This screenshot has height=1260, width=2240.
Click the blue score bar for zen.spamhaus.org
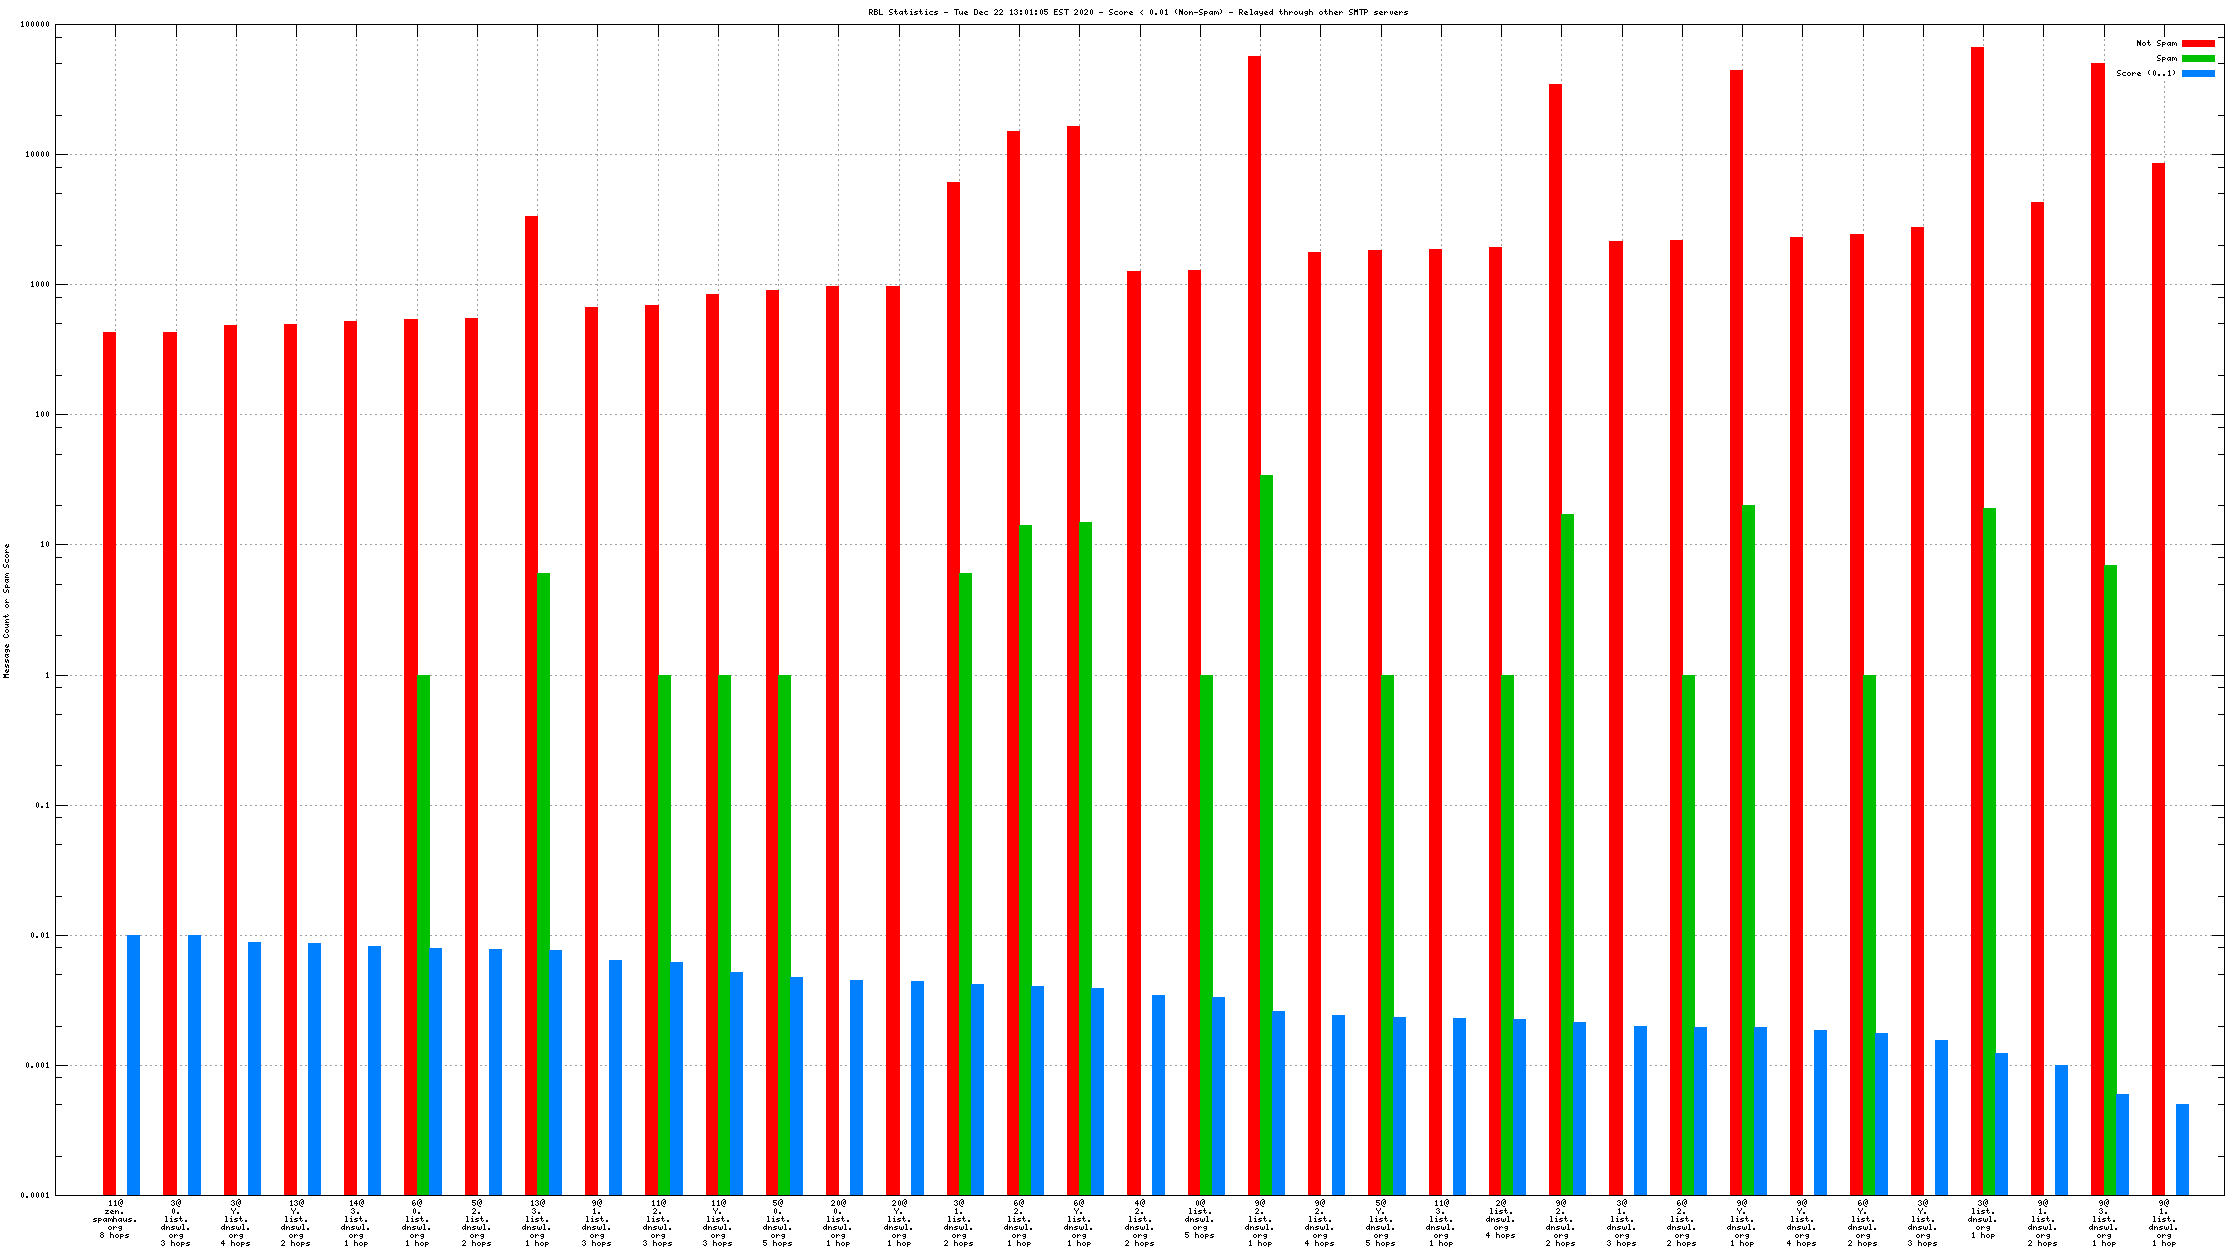(133, 1064)
